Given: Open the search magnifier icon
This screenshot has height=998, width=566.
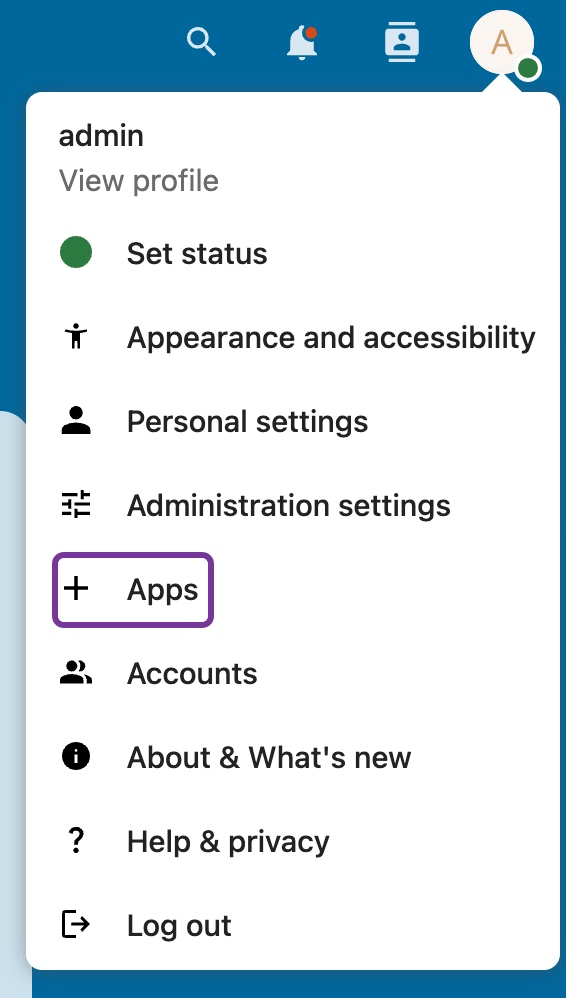Looking at the screenshot, I should click(201, 42).
